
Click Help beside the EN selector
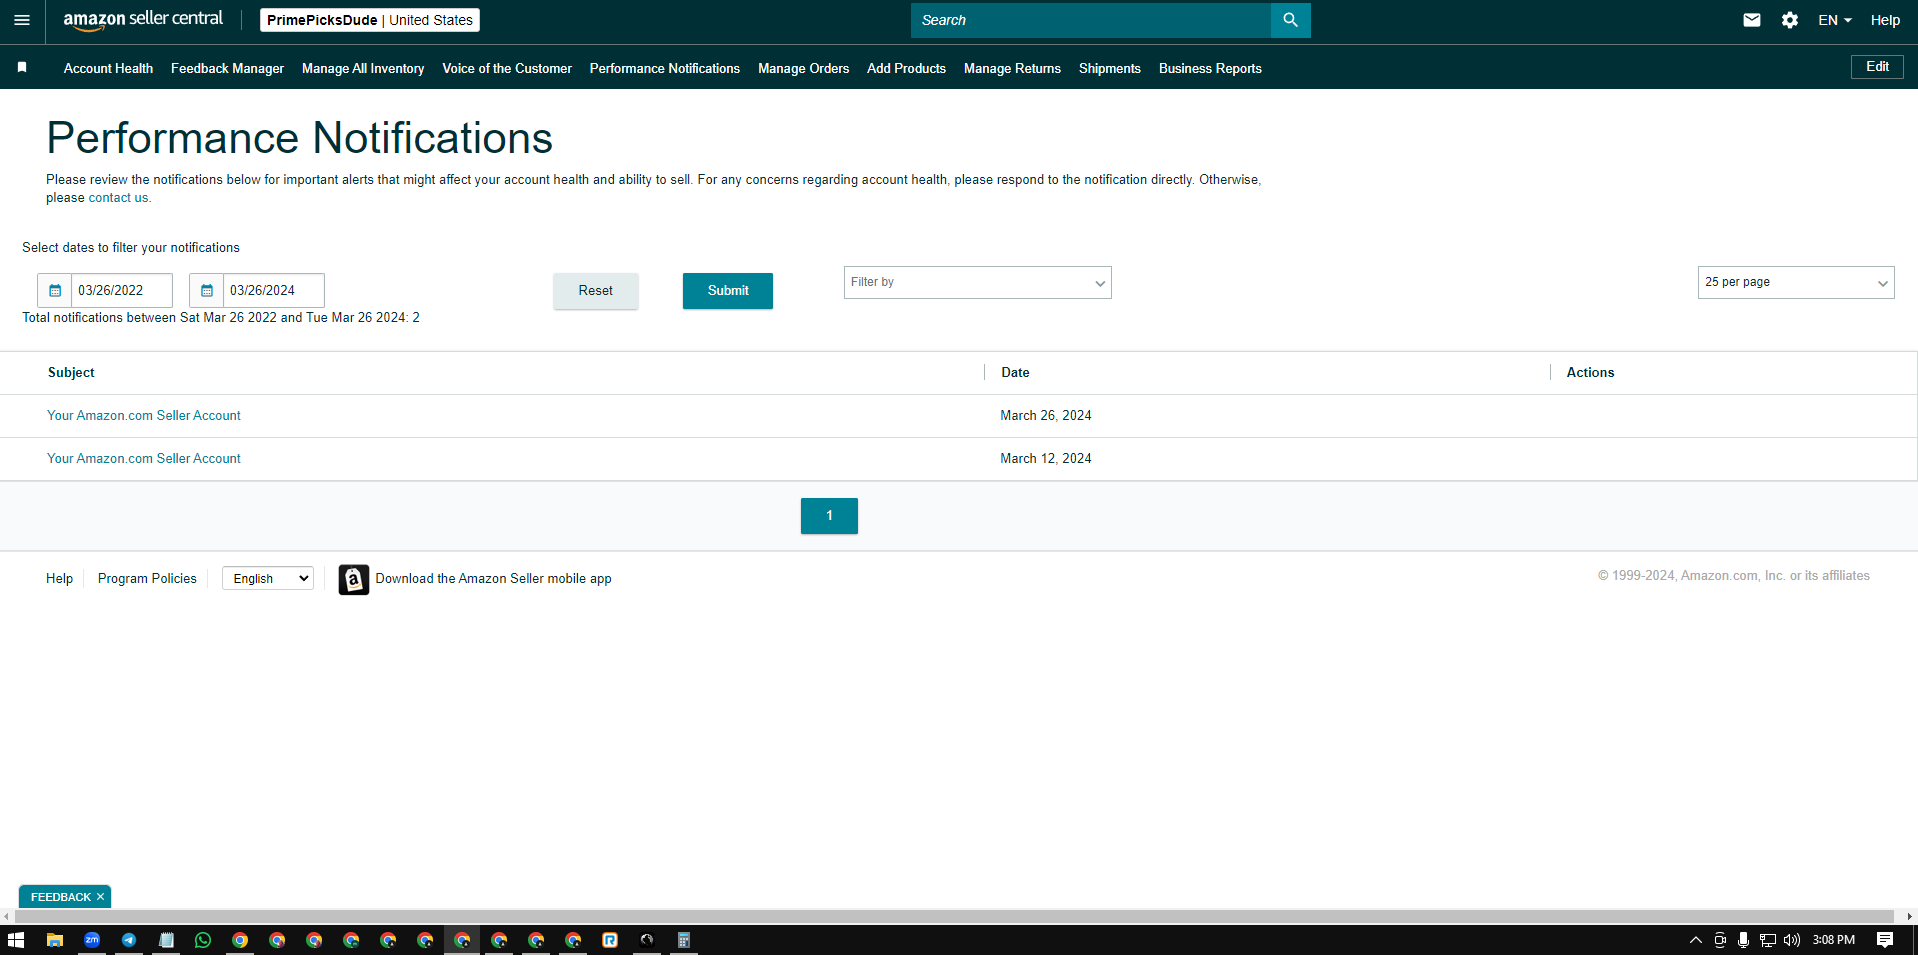[x=1885, y=20]
